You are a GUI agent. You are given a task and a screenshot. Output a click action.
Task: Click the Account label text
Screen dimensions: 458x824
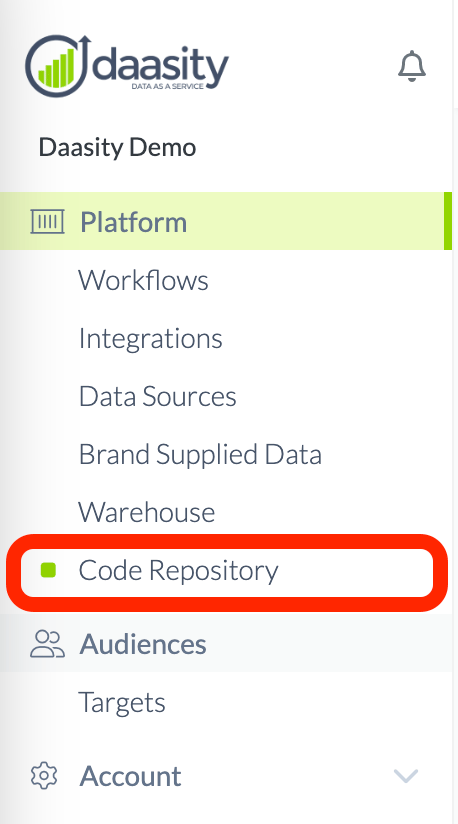[x=130, y=776]
